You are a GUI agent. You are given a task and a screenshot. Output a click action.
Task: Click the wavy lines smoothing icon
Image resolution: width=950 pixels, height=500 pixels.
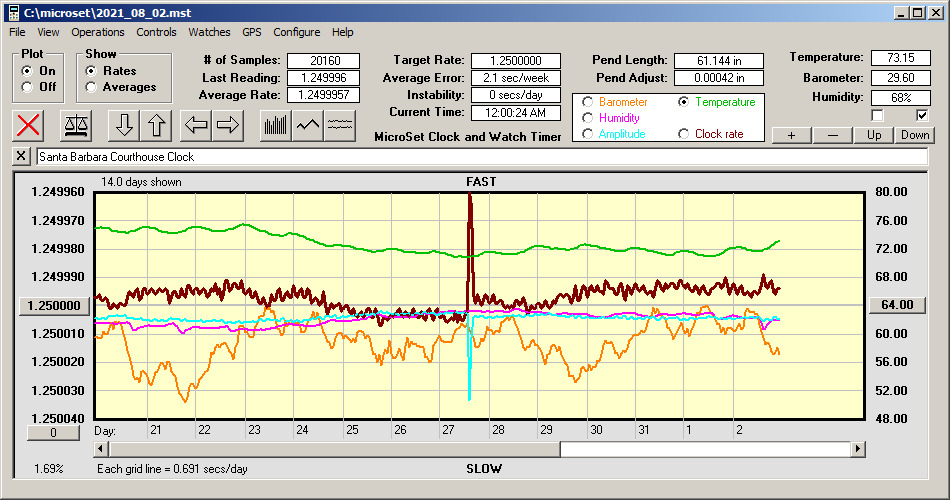click(x=340, y=125)
